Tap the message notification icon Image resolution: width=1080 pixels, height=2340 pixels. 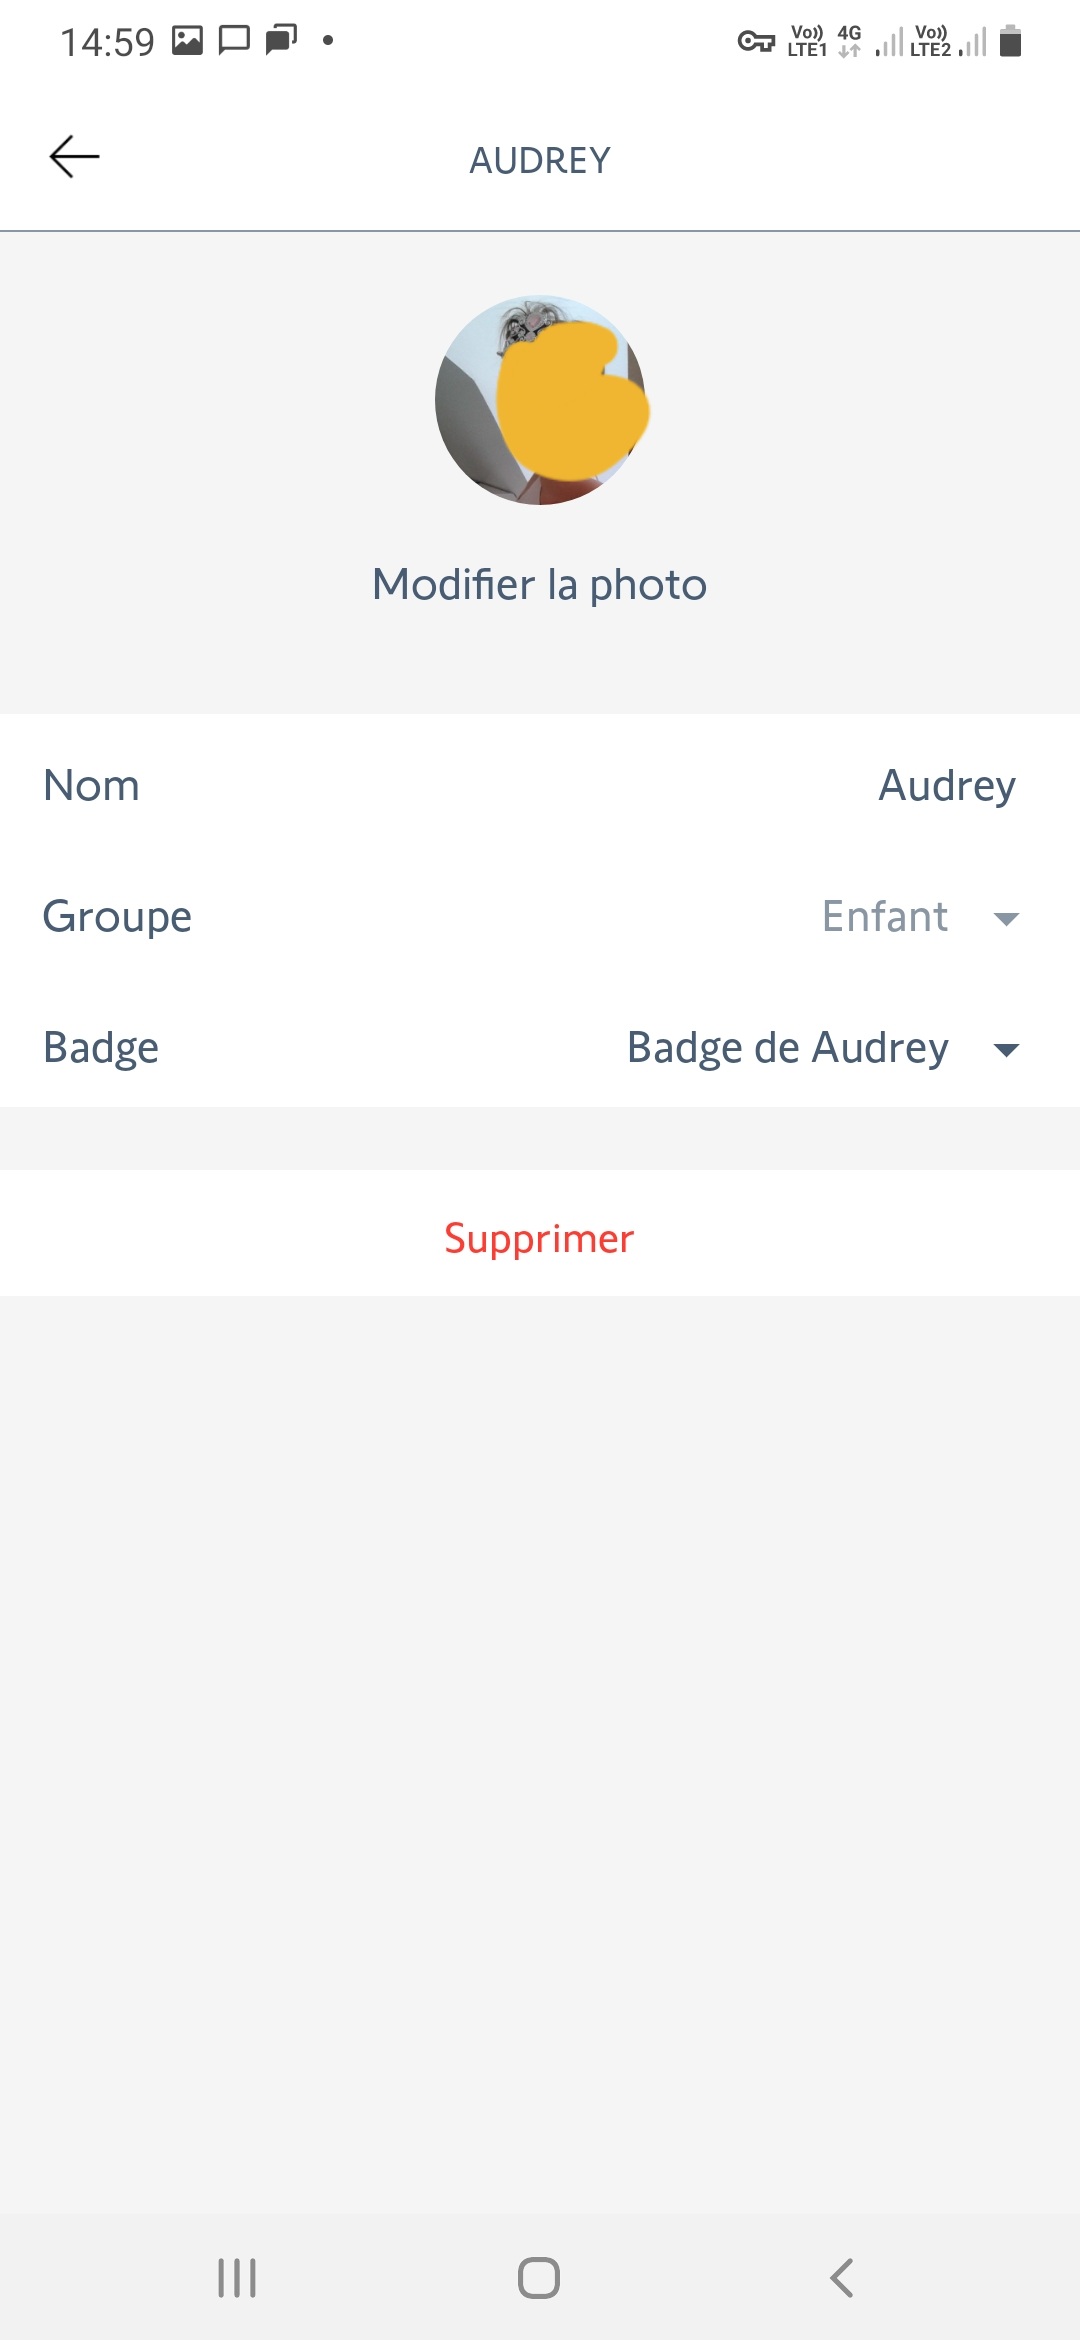tap(234, 41)
